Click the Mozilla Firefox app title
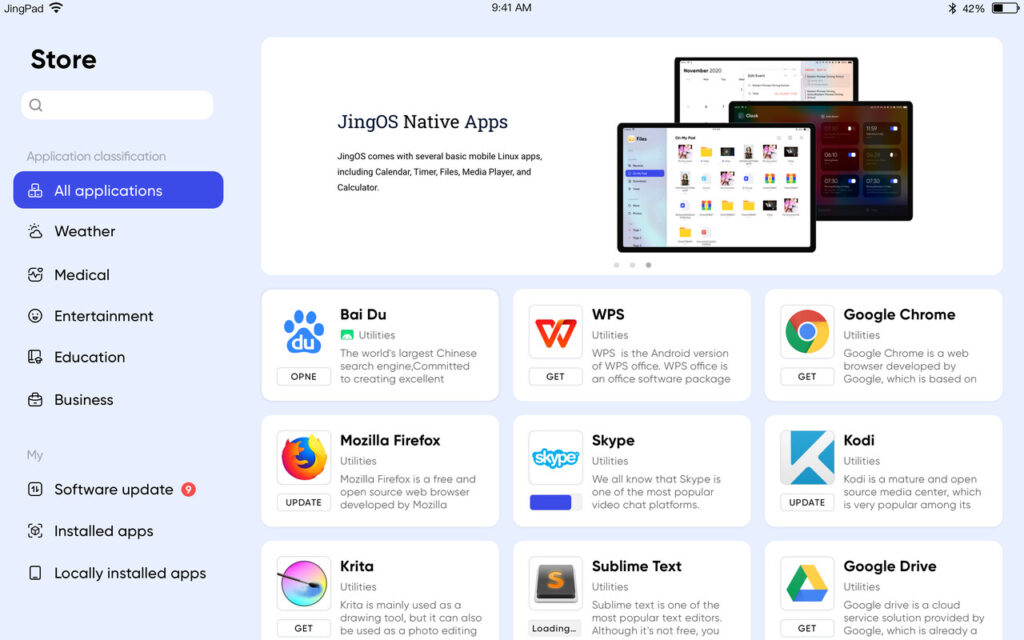The width and height of the screenshot is (1024, 640). [x=390, y=441]
